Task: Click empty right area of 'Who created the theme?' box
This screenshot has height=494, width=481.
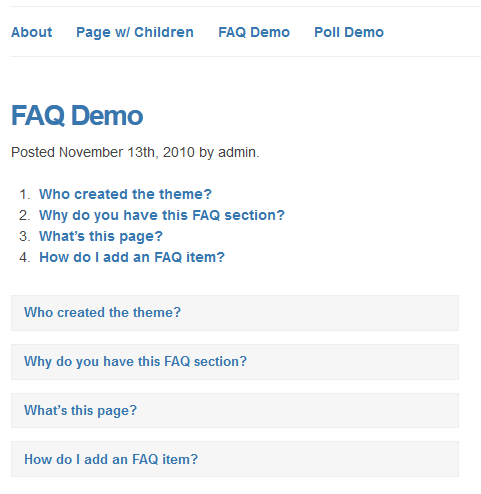Action: (320, 313)
